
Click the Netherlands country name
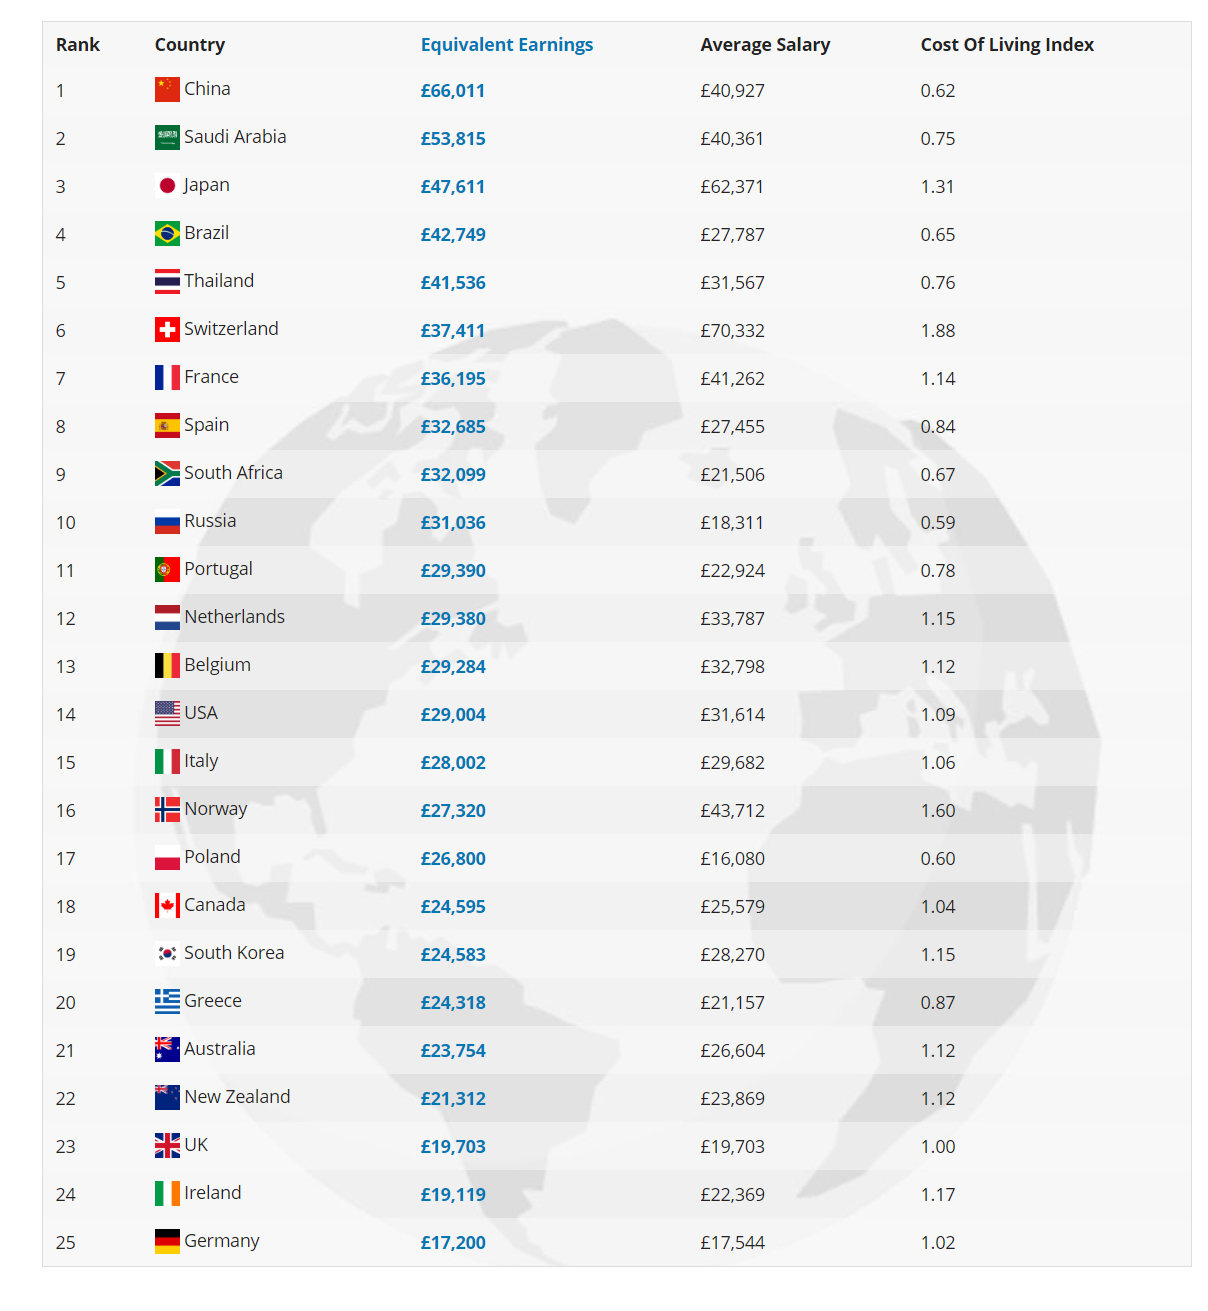(x=234, y=617)
